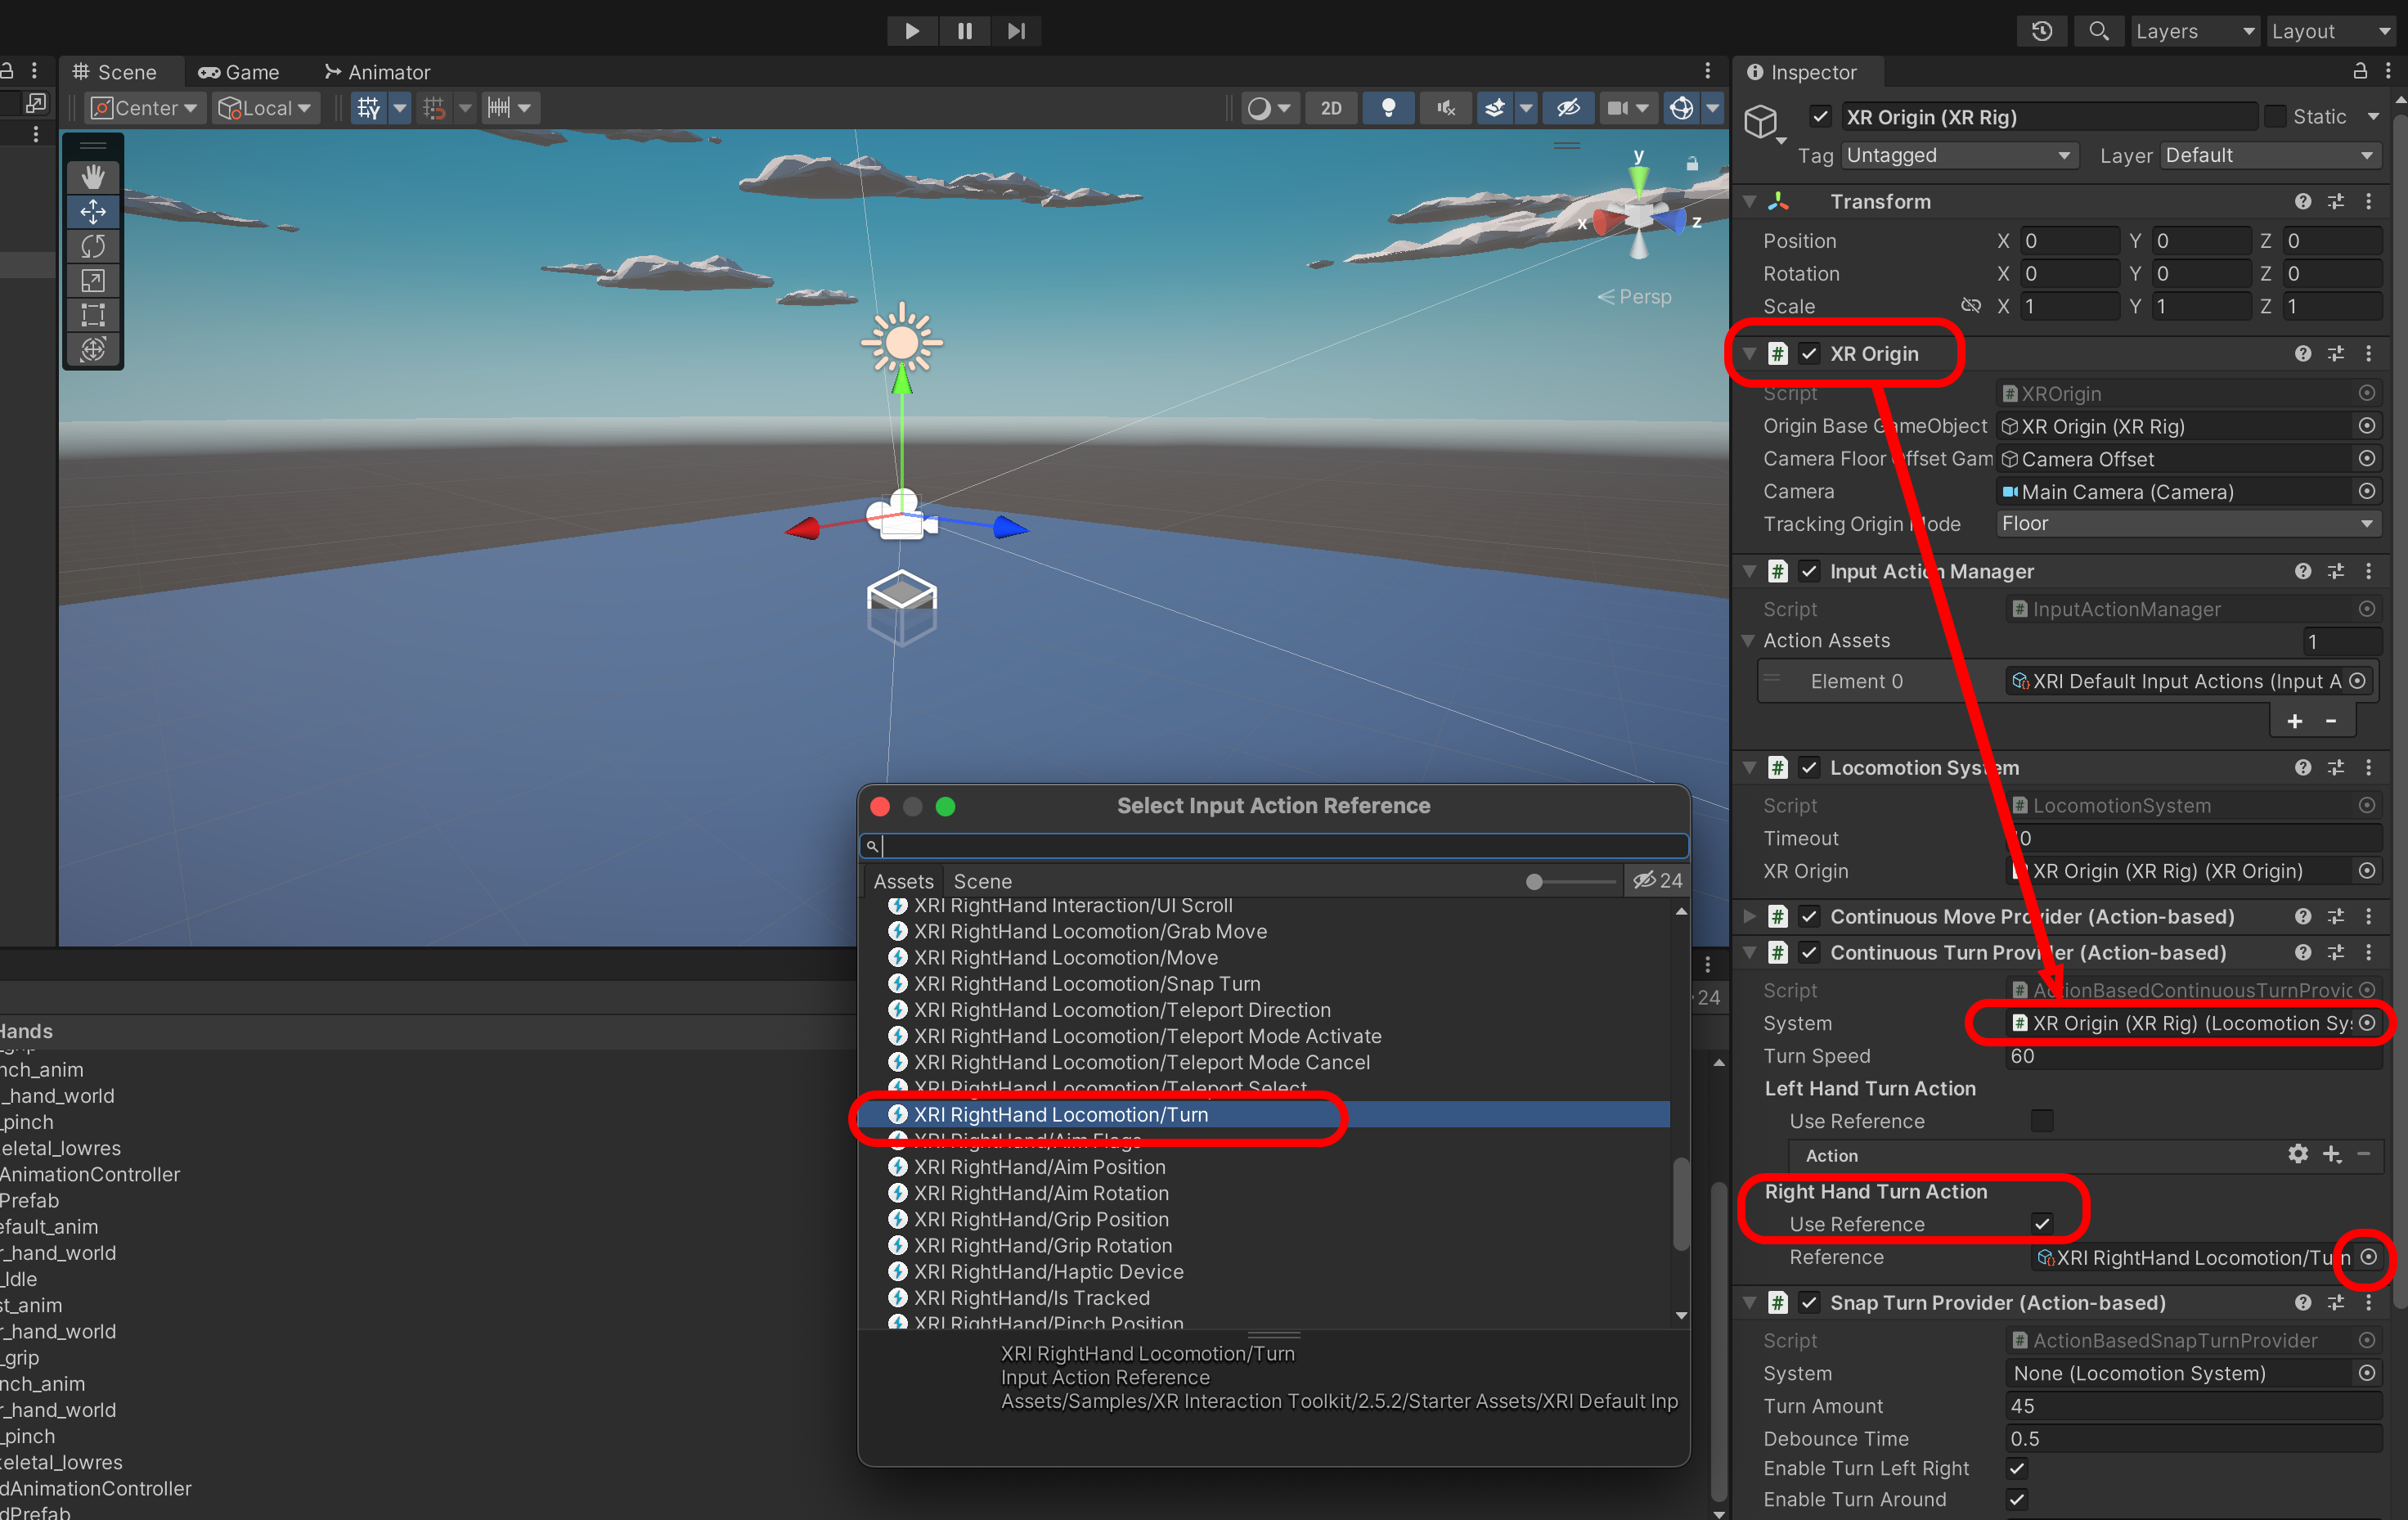This screenshot has height=1520, width=2408.
Task: Open the Tracking Origin Mode dropdown
Action: coord(2186,524)
